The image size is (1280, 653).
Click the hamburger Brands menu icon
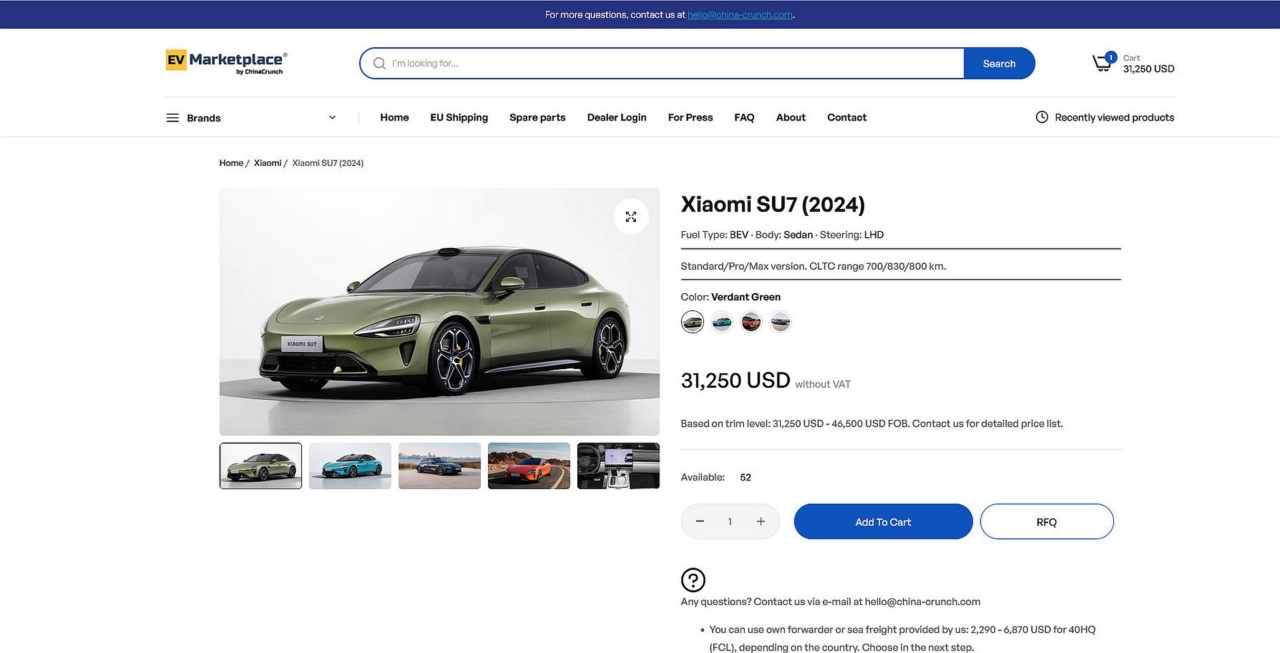(173, 118)
